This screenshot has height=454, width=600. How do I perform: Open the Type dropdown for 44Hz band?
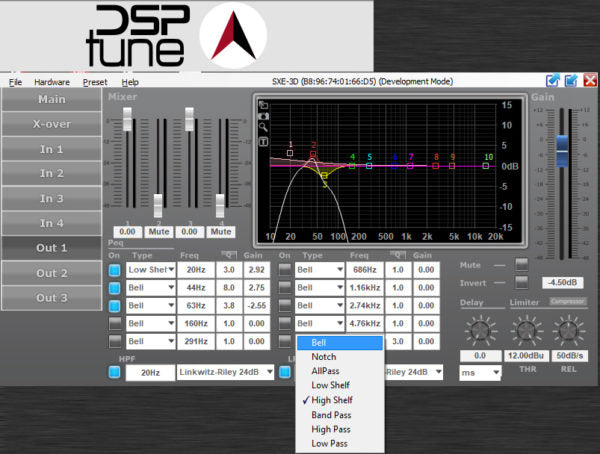tap(152, 288)
